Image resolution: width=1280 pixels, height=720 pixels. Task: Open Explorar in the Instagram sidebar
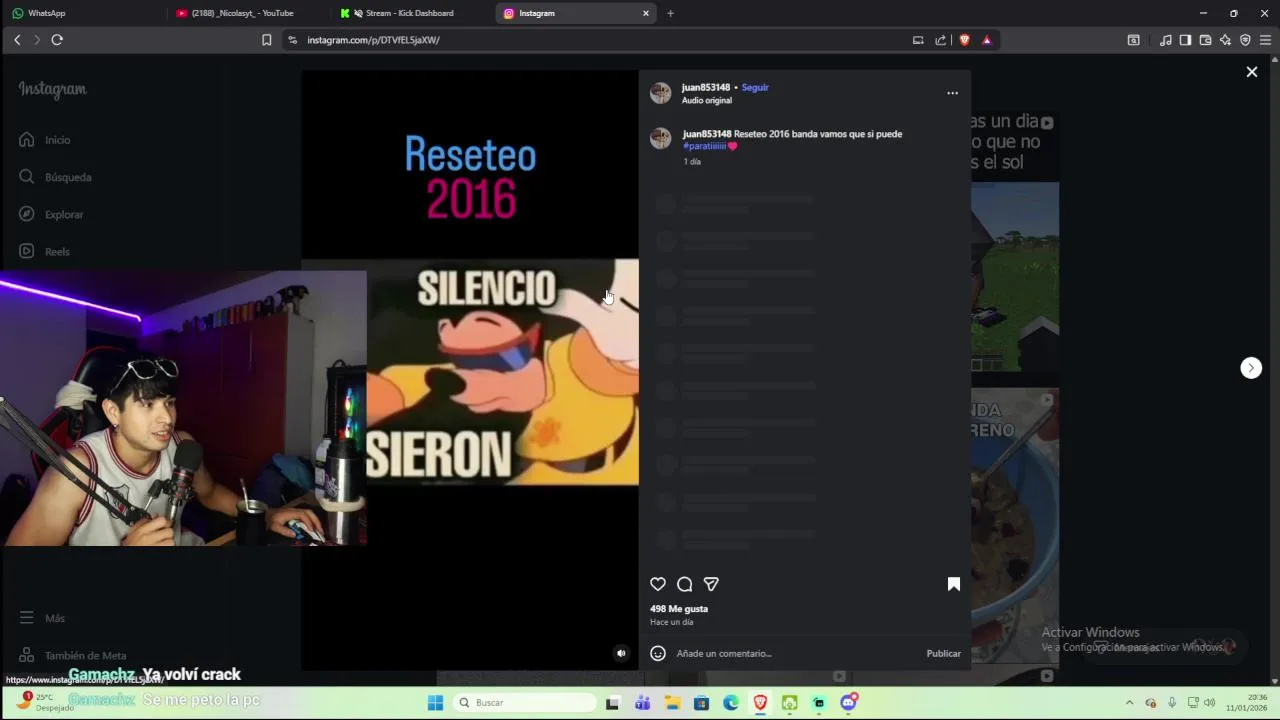click(x=51, y=214)
